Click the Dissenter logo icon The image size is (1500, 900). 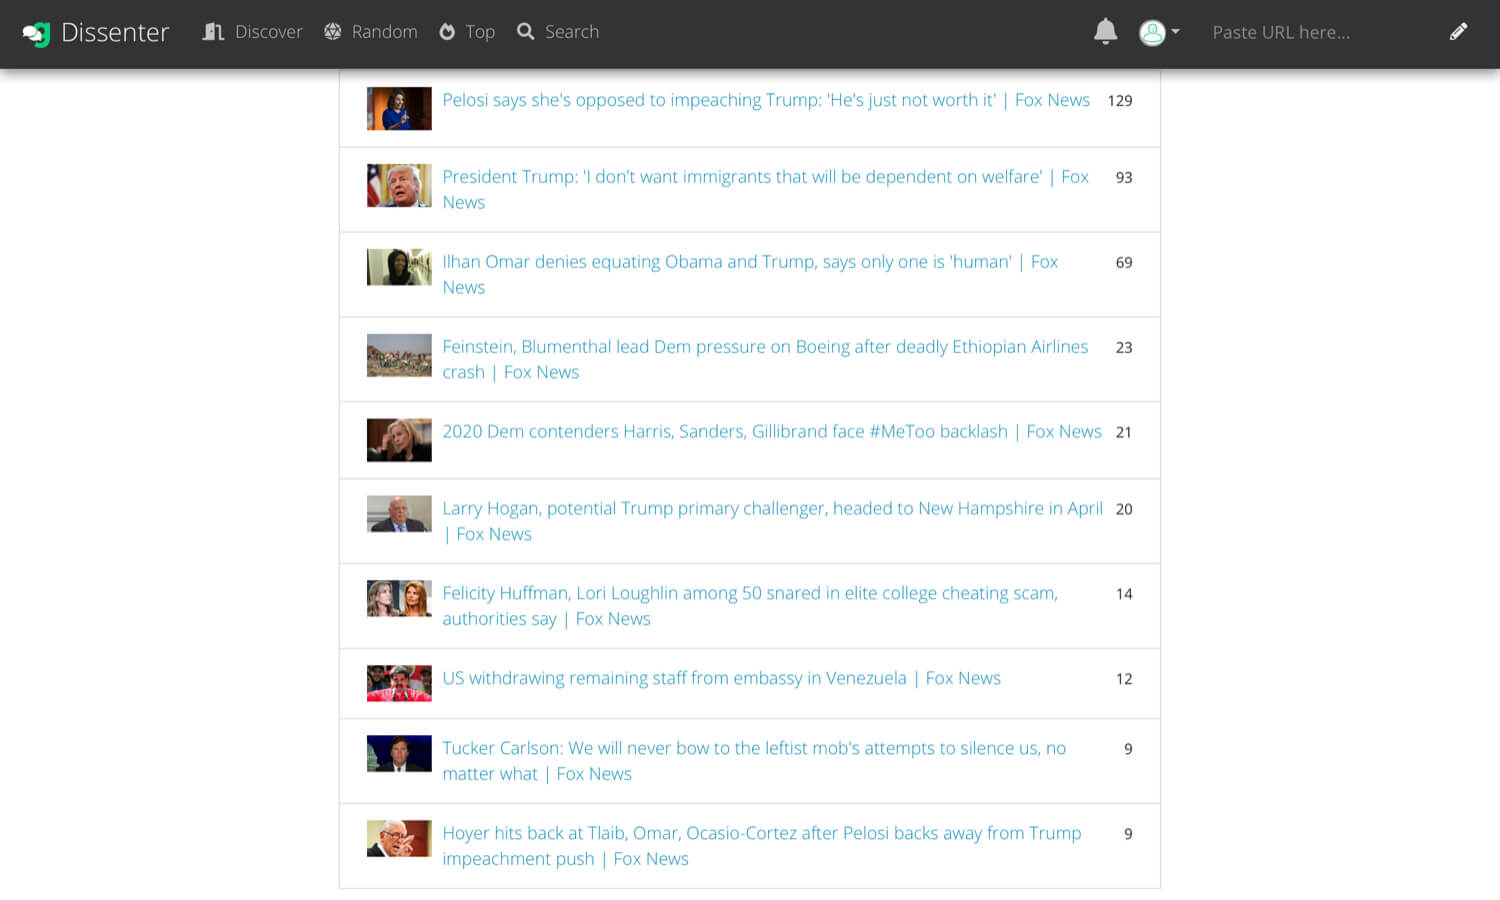coord(37,33)
